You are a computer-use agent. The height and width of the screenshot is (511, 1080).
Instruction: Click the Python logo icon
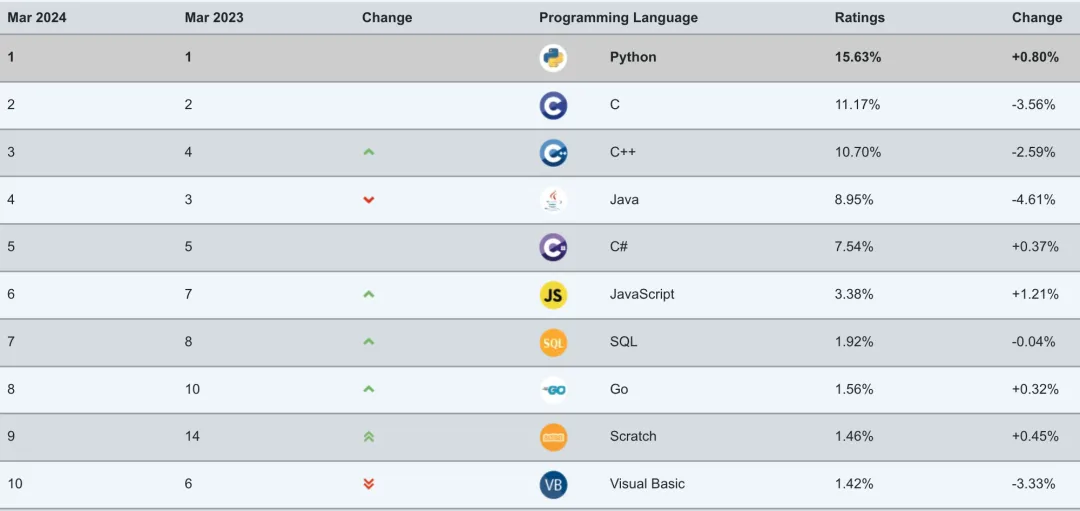tap(553, 58)
